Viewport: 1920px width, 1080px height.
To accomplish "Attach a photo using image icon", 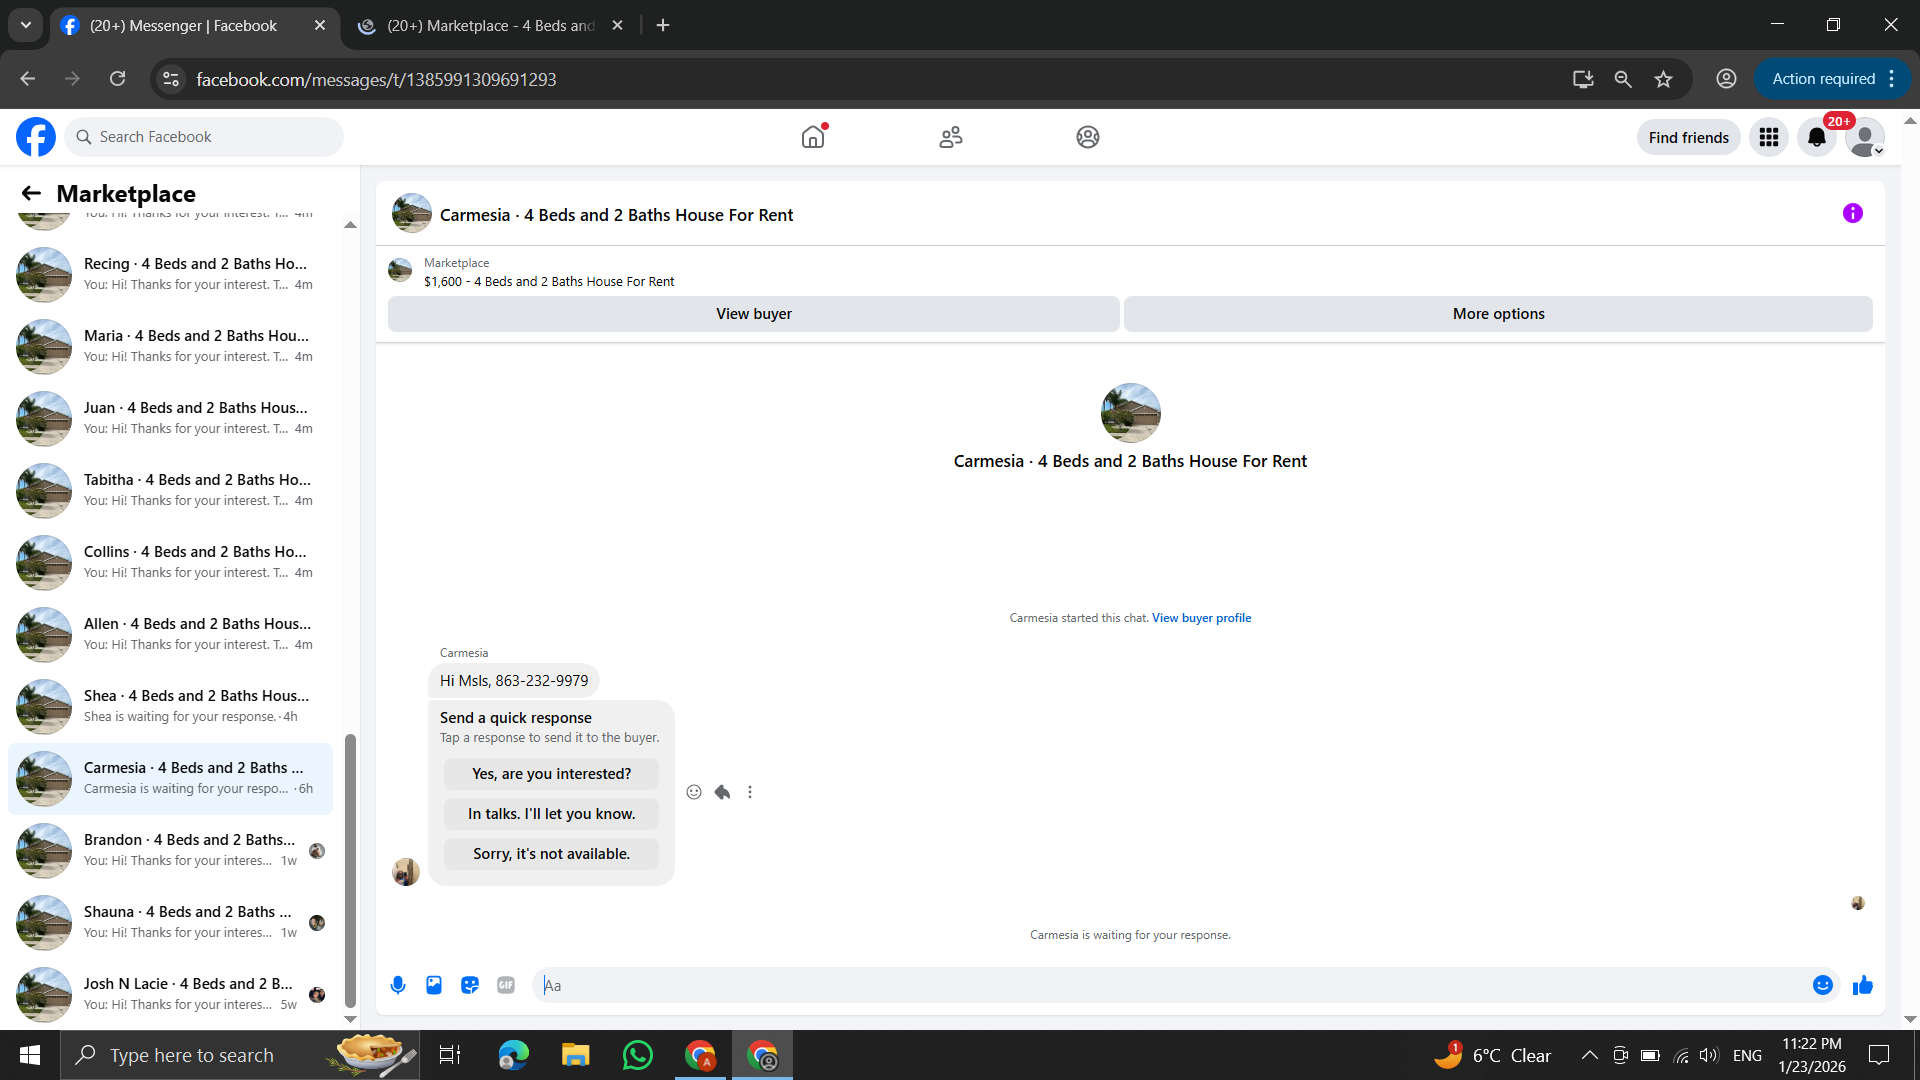I will tap(434, 985).
